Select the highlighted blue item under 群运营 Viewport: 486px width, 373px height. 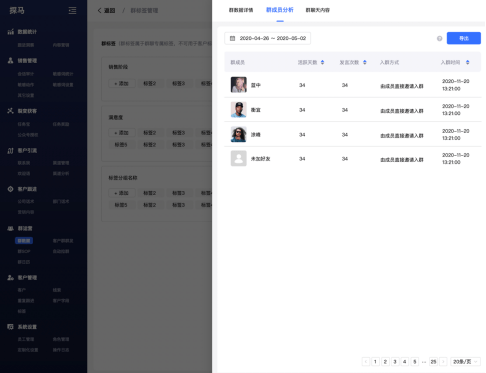[24, 241]
